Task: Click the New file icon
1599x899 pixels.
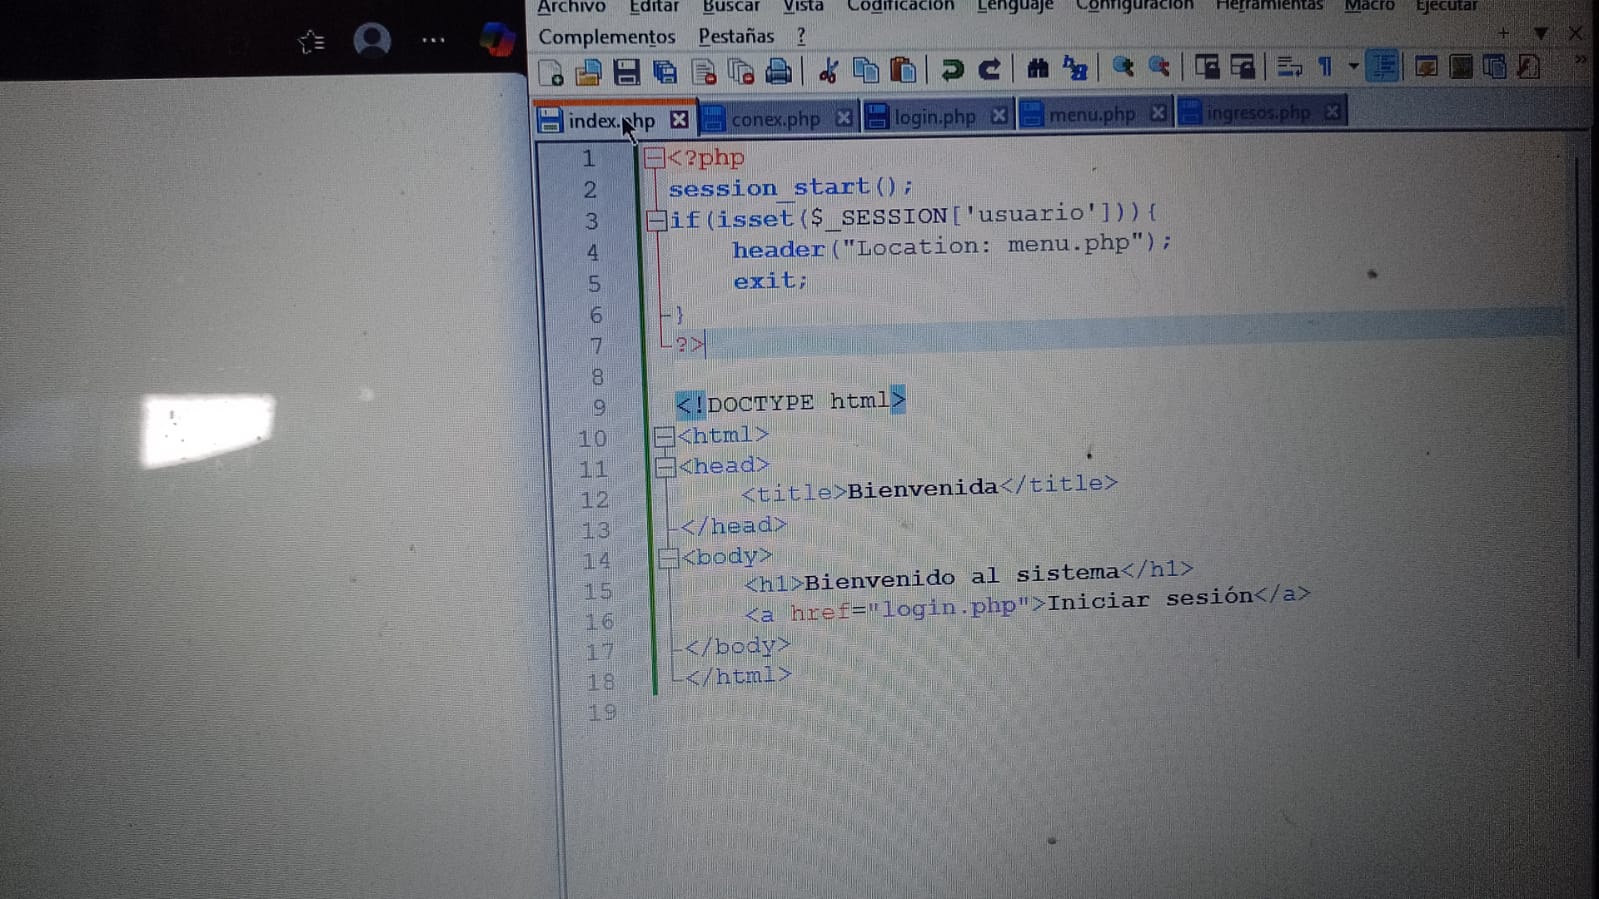Action: [x=551, y=72]
